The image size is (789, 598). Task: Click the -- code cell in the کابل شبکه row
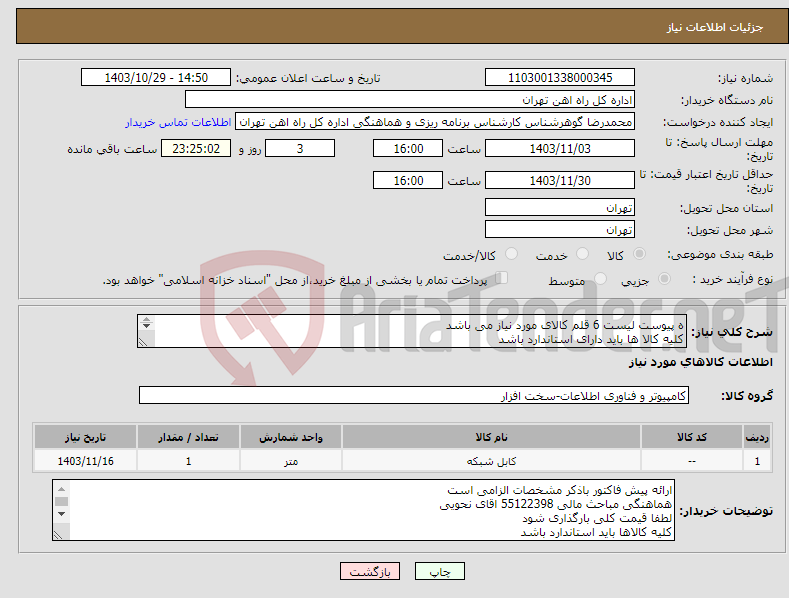692,461
